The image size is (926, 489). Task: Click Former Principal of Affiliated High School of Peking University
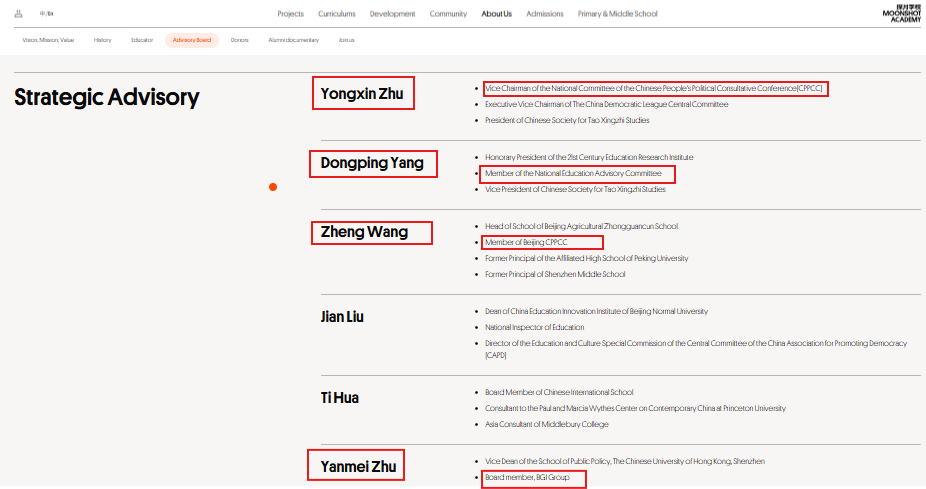(586, 259)
